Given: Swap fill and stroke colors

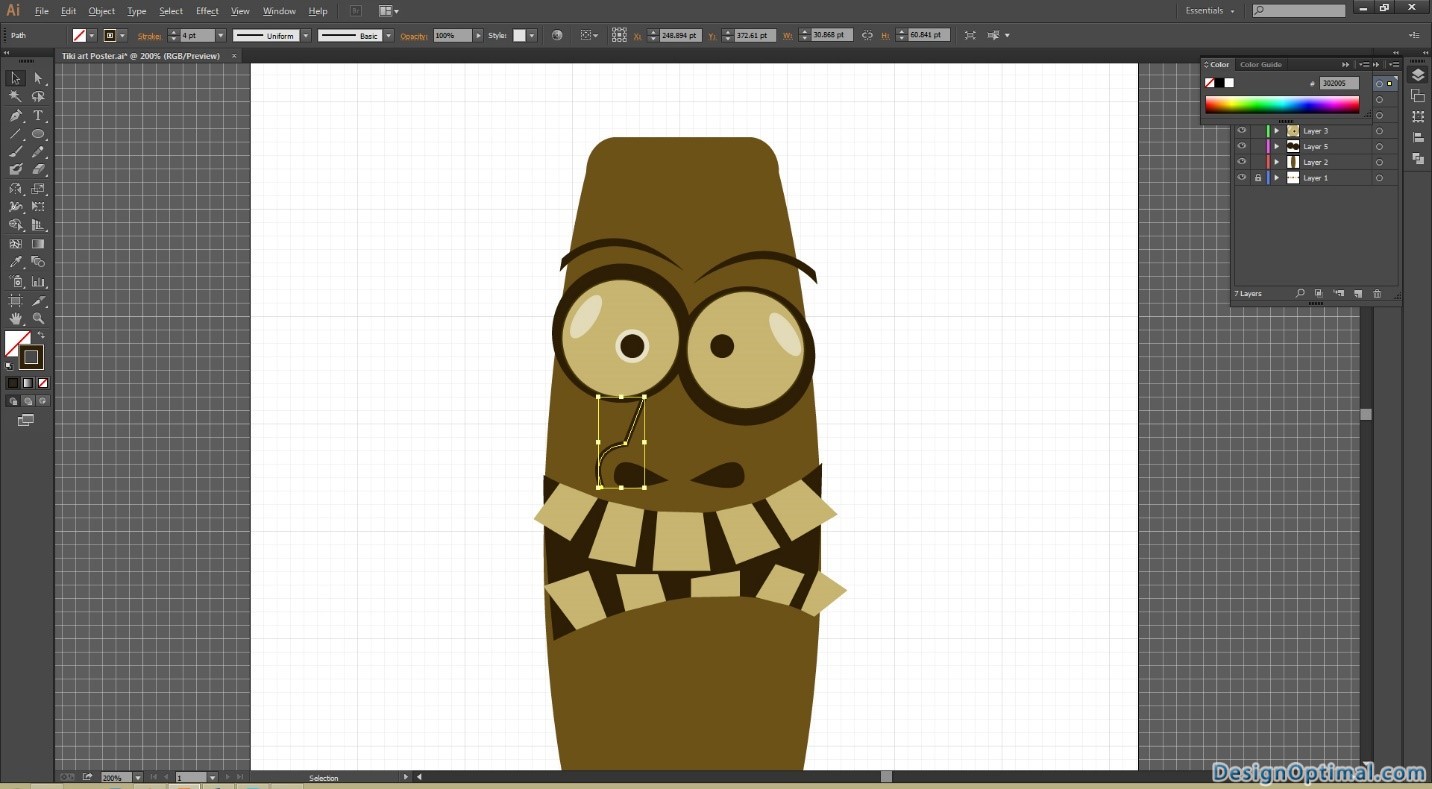Looking at the screenshot, I should click(42, 336).
